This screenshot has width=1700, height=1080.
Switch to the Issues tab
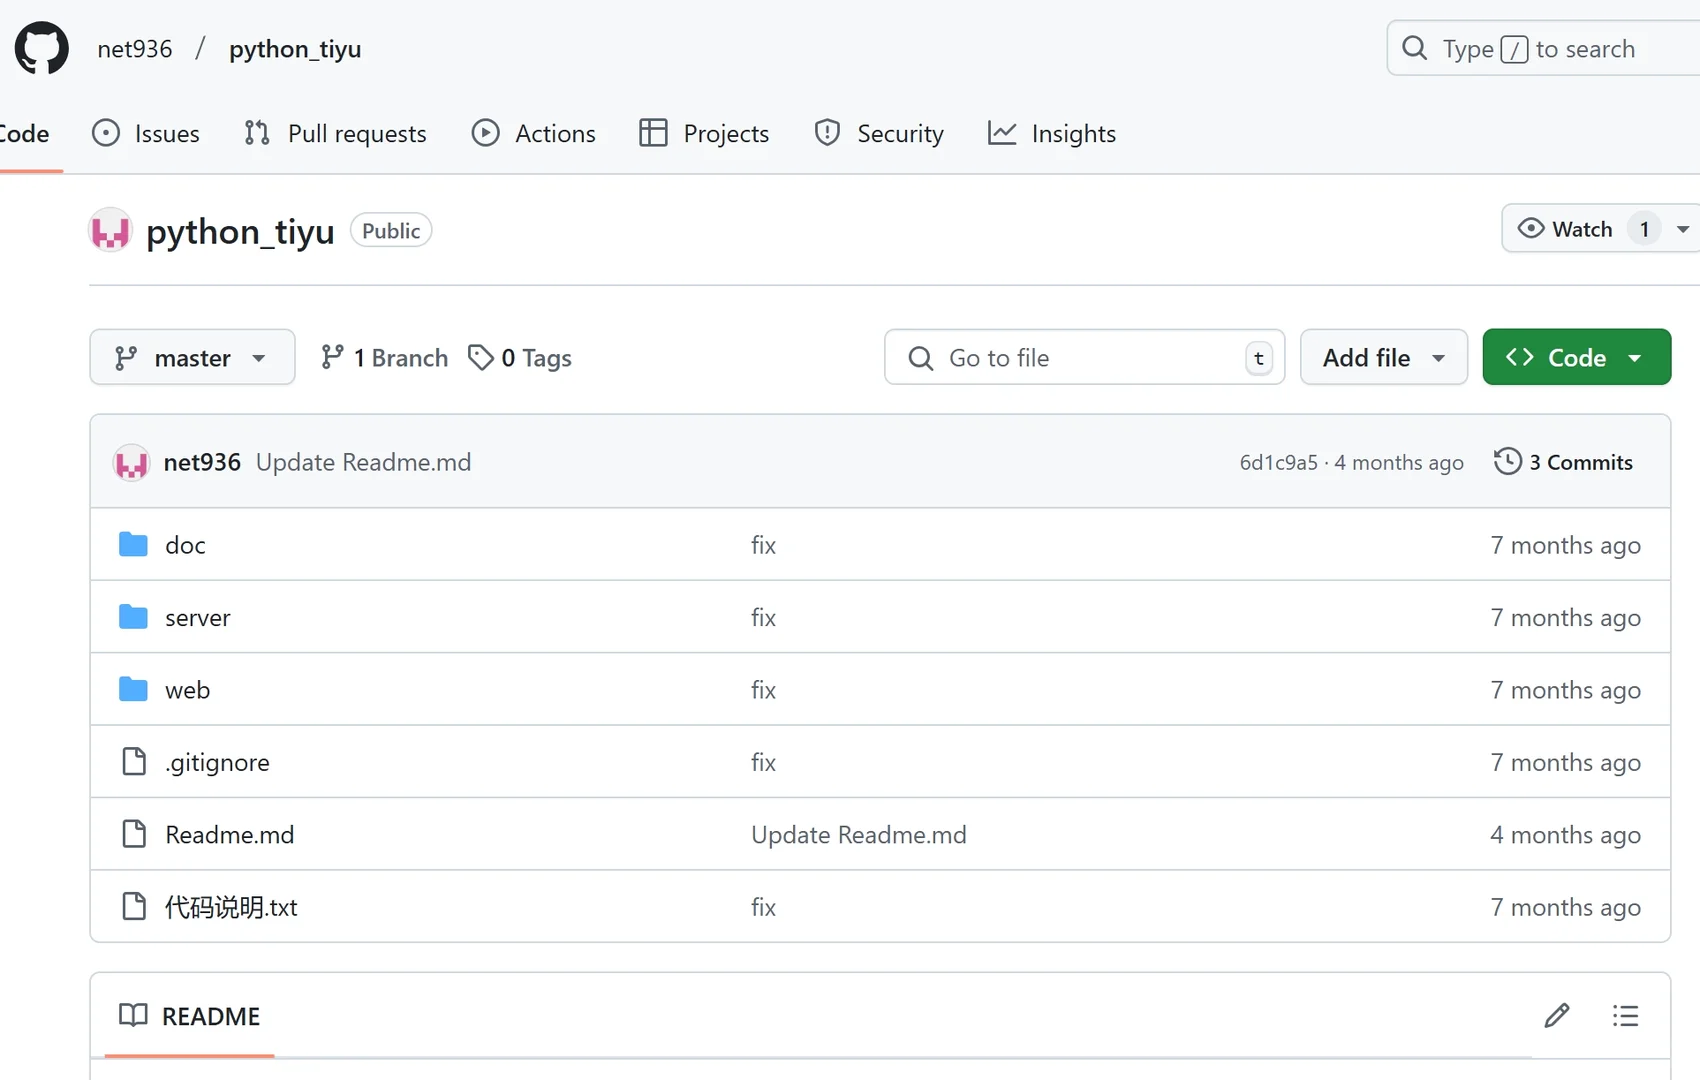(146, 133)
